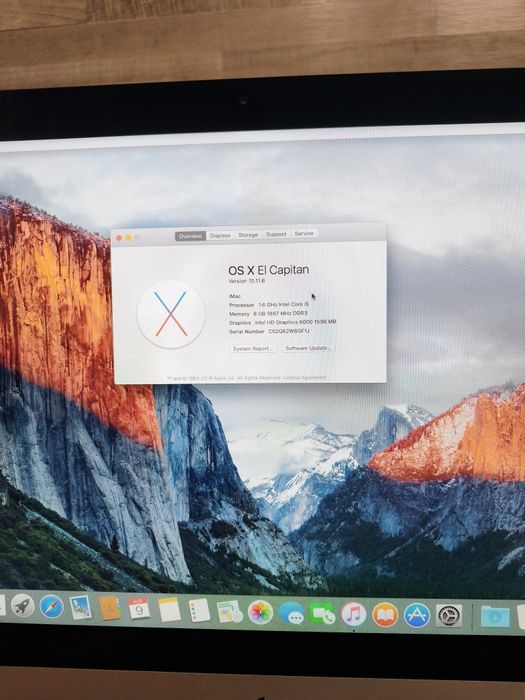The width and height of the screenshot is (525, 700).
Task: Open the License Agreement link
Action: [x=305, y=378]
